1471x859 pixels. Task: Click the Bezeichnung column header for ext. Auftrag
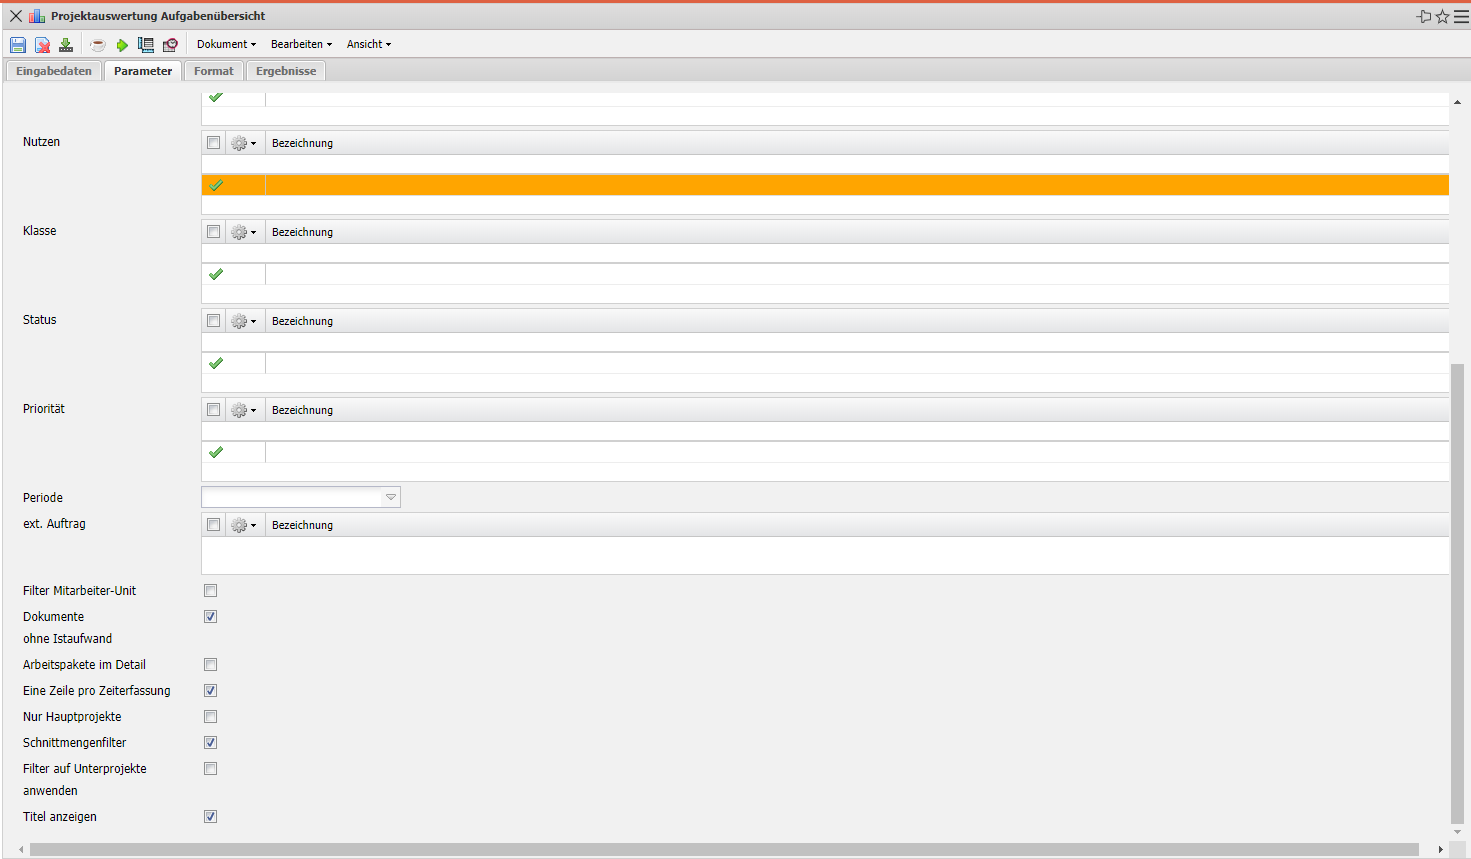pos(302,525)
